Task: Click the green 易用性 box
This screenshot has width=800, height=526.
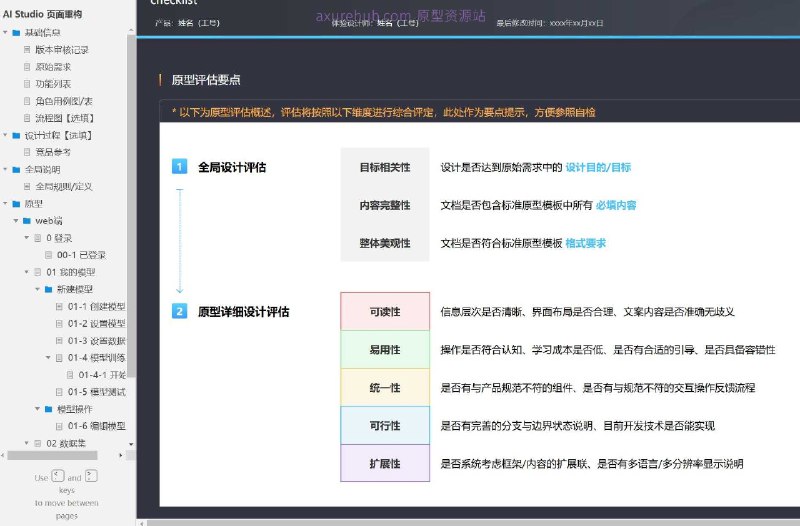Action: [385, 349]
